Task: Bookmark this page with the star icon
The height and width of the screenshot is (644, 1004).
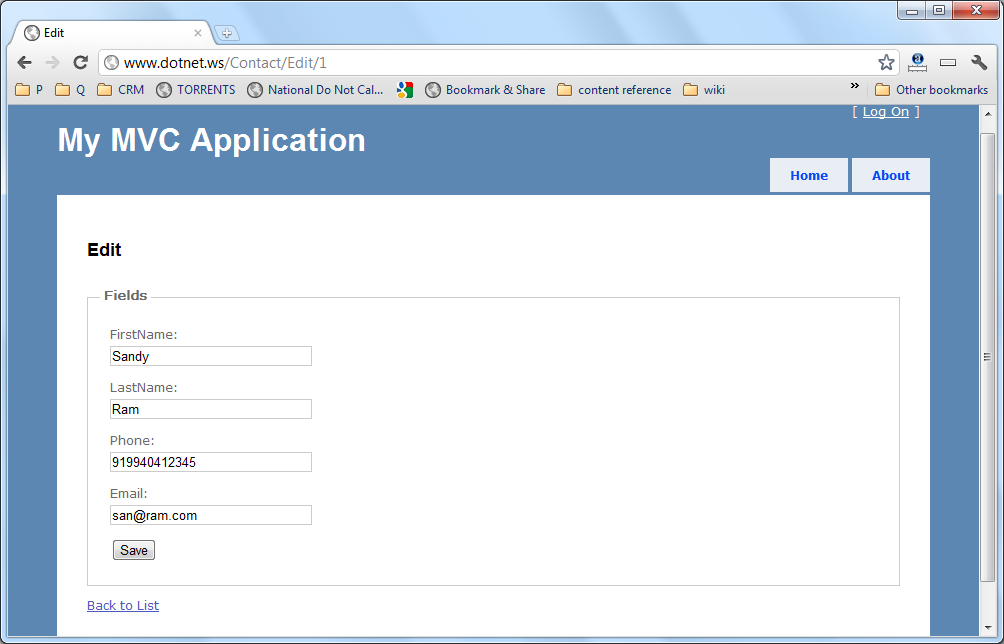Action: pos(886,63)
